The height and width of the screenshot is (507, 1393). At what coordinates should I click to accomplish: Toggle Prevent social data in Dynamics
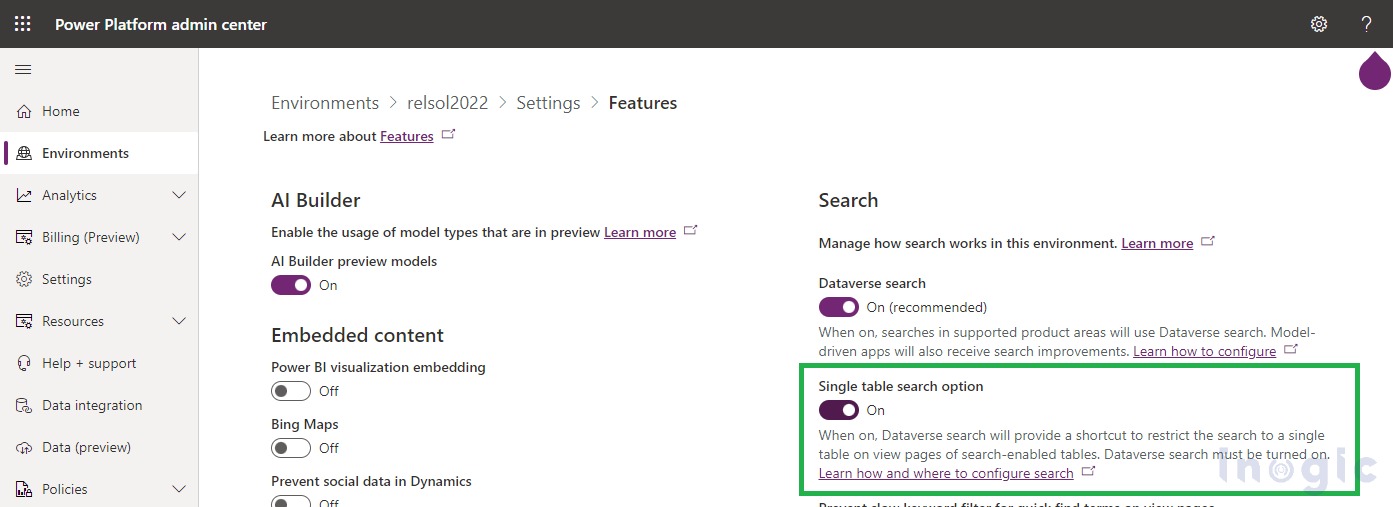pyautogui.click(x=291, y=502)
